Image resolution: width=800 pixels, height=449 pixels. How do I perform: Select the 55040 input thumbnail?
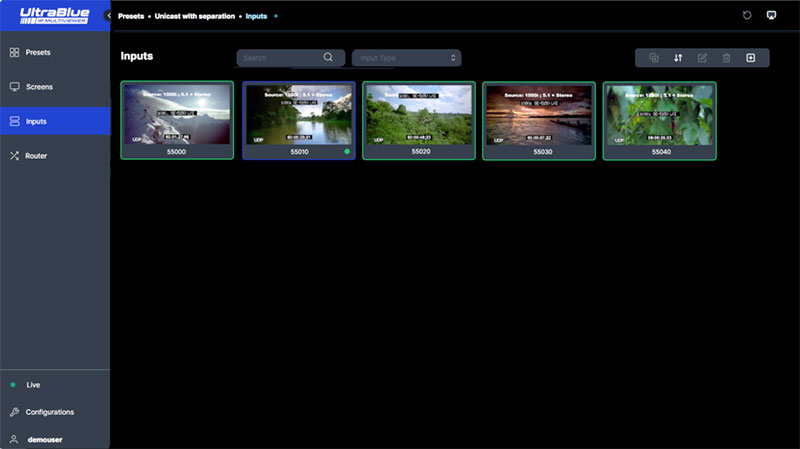click(x=659, y=116)
